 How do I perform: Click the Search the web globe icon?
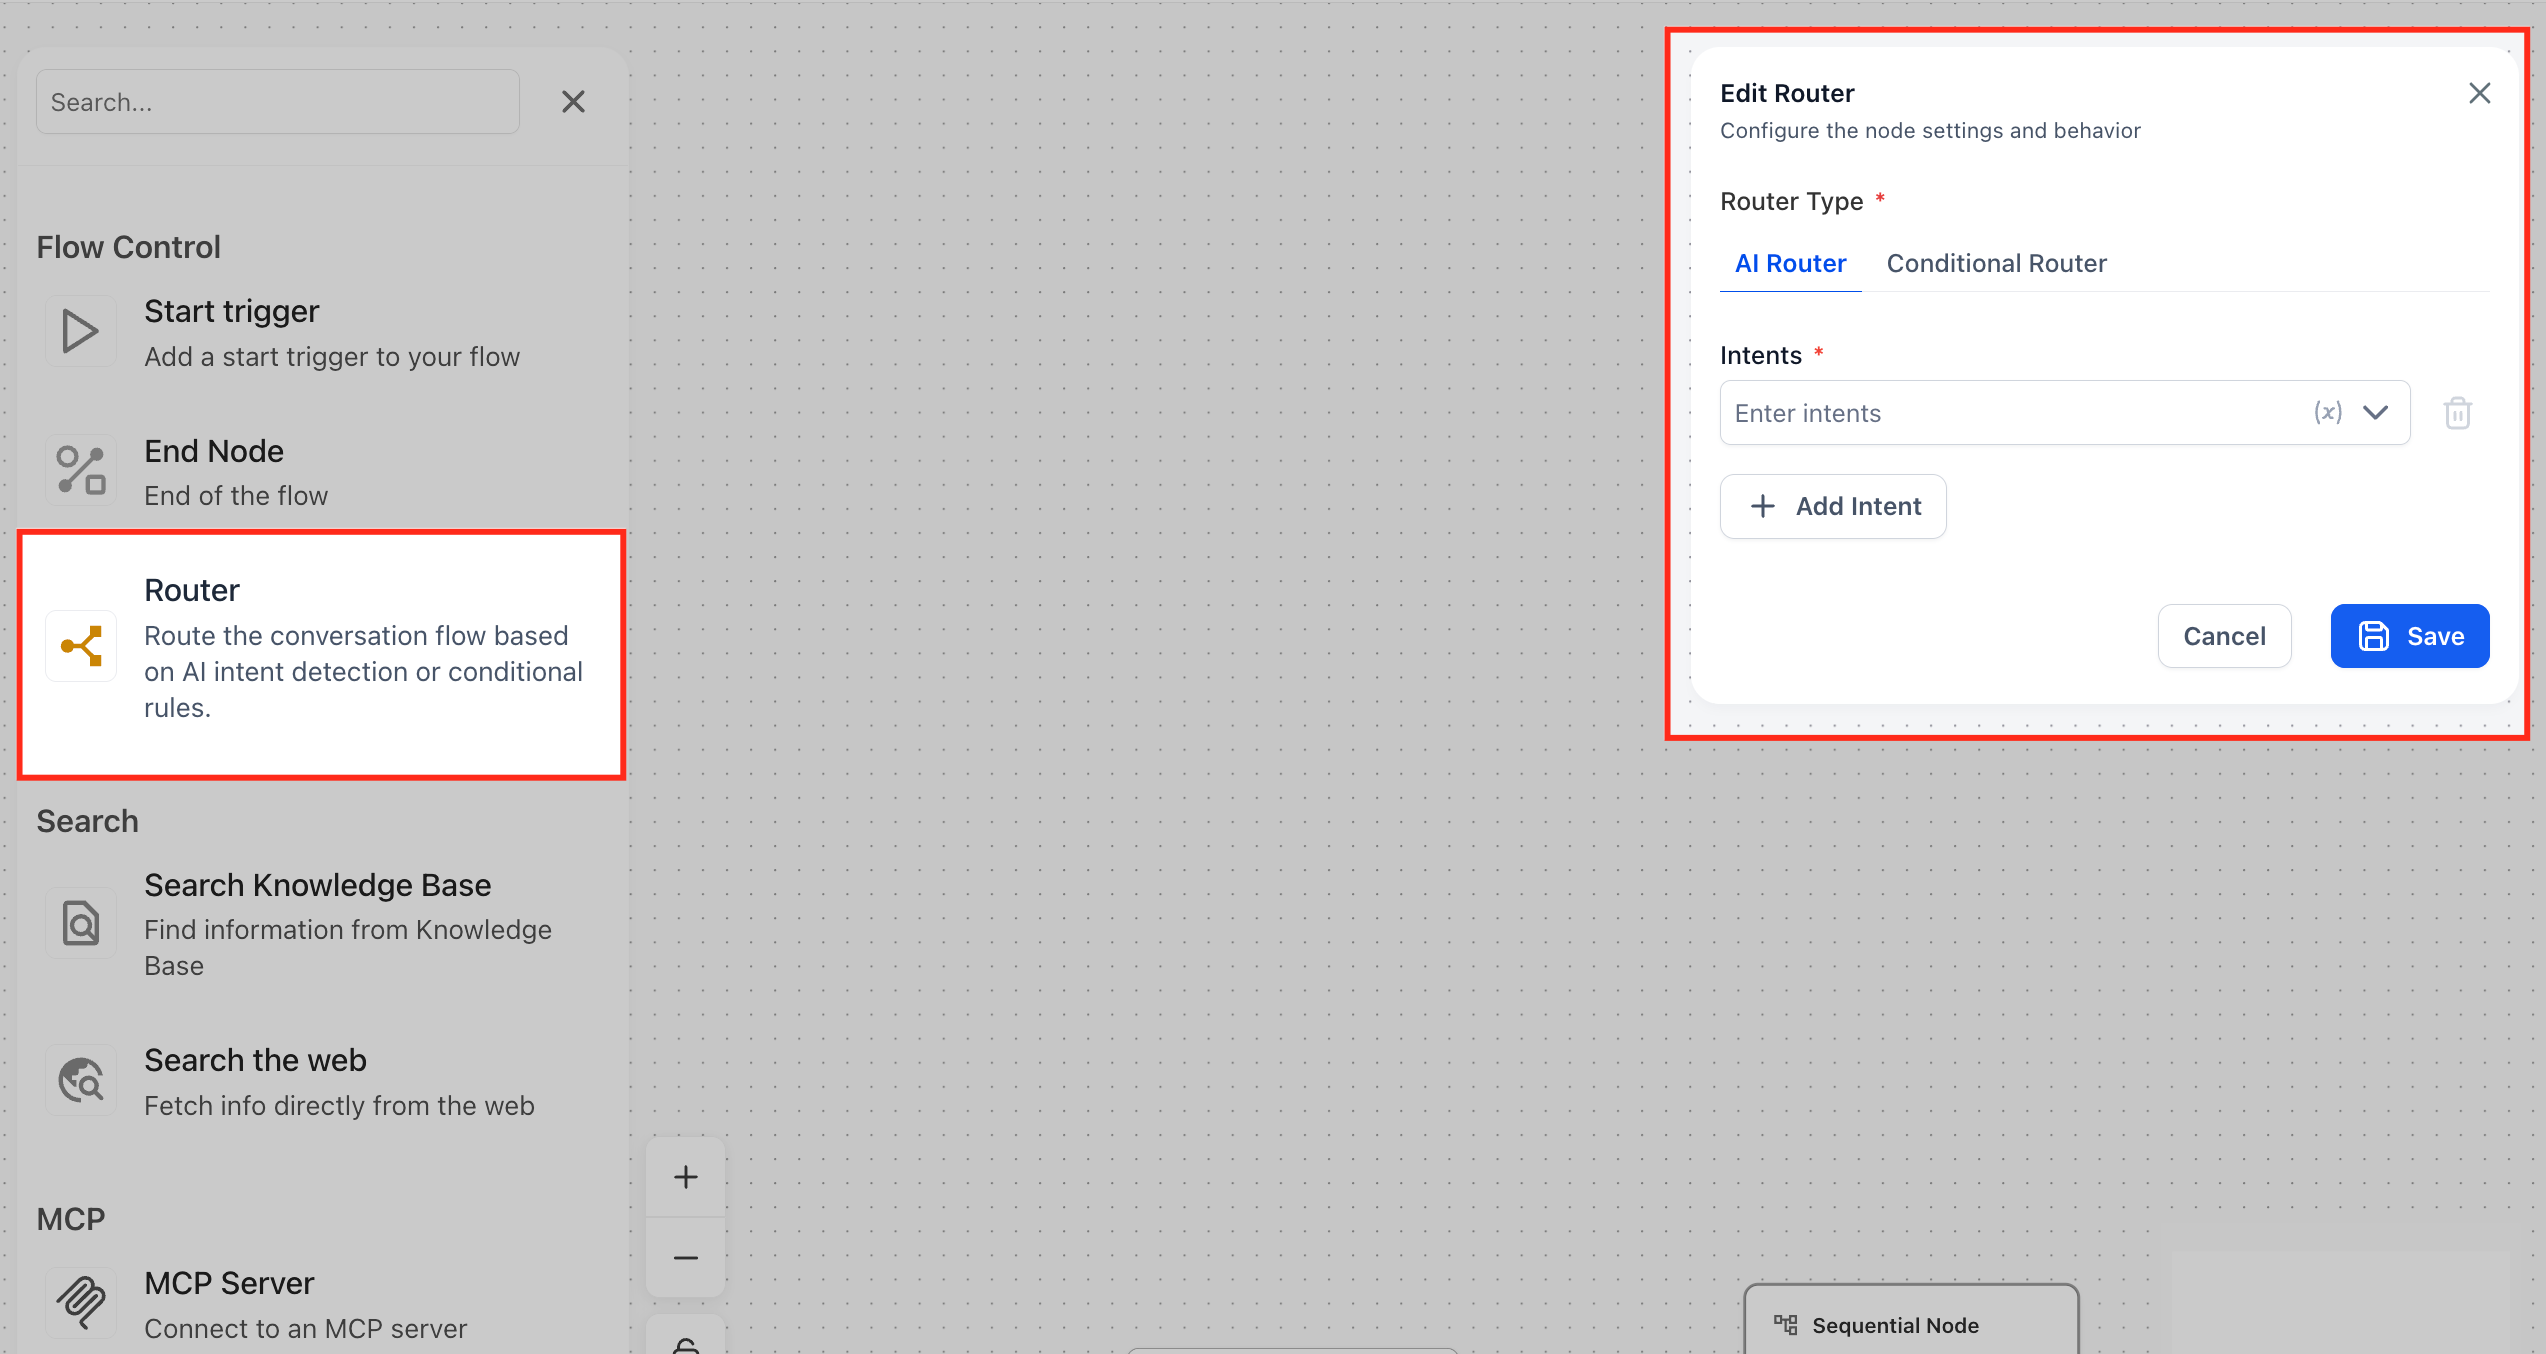point(80,1080)
